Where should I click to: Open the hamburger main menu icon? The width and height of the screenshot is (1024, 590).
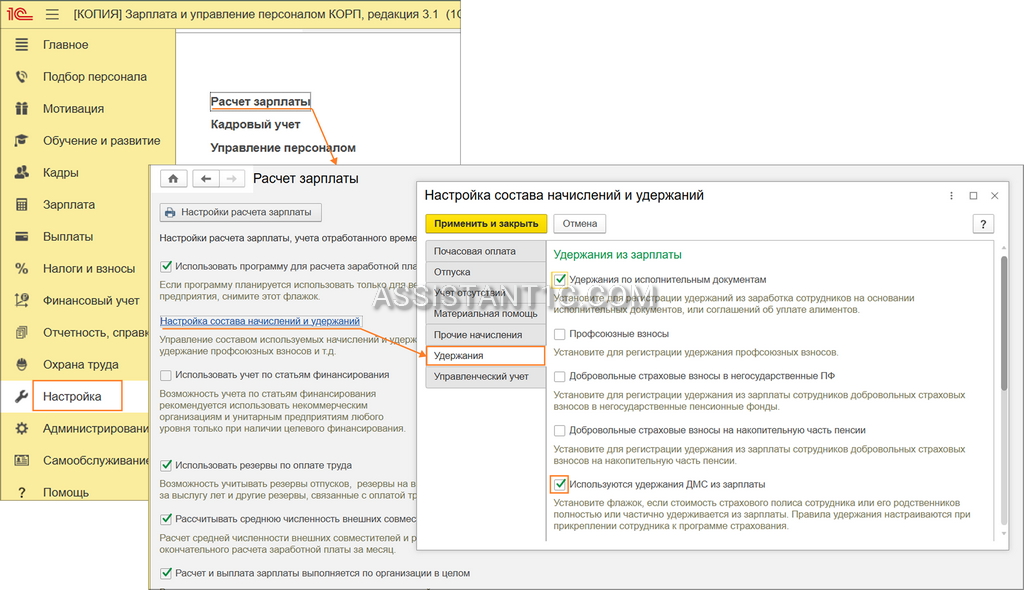pyautogui.click(x=52, y=14)
